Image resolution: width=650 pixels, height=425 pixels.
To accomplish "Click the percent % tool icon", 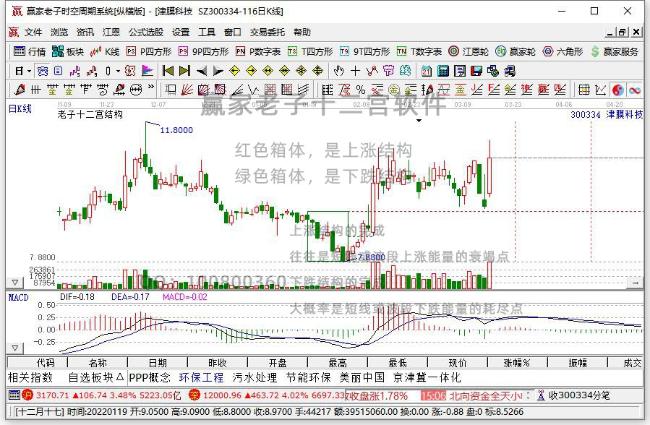I will [361, 89].
